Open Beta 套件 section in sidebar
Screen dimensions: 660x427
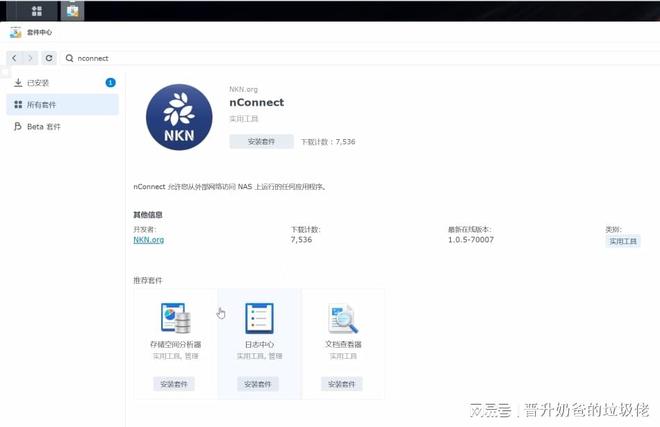62,127
